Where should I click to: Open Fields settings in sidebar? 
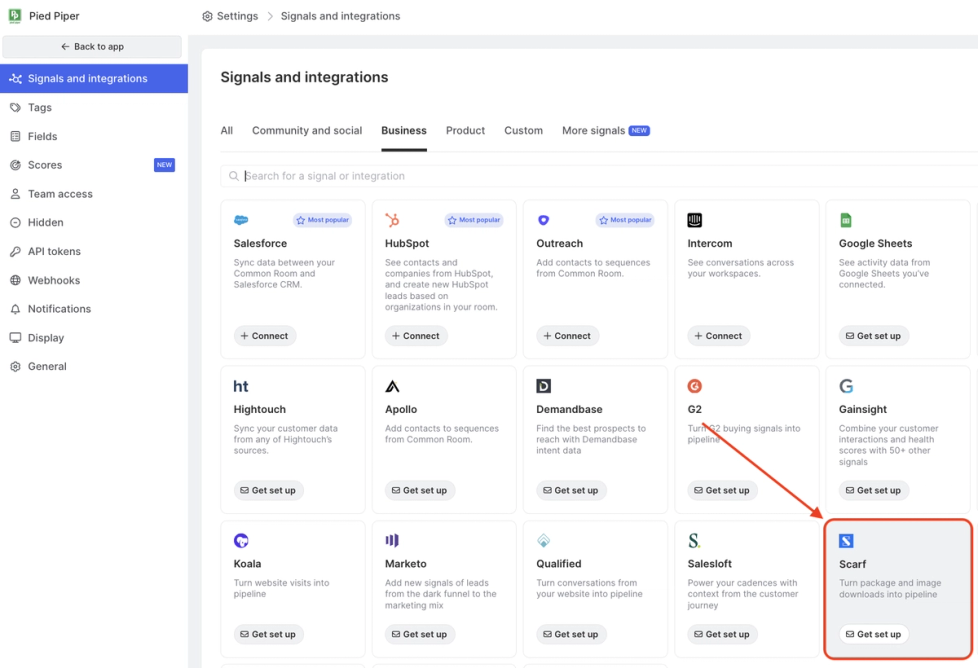click(94, 136)
